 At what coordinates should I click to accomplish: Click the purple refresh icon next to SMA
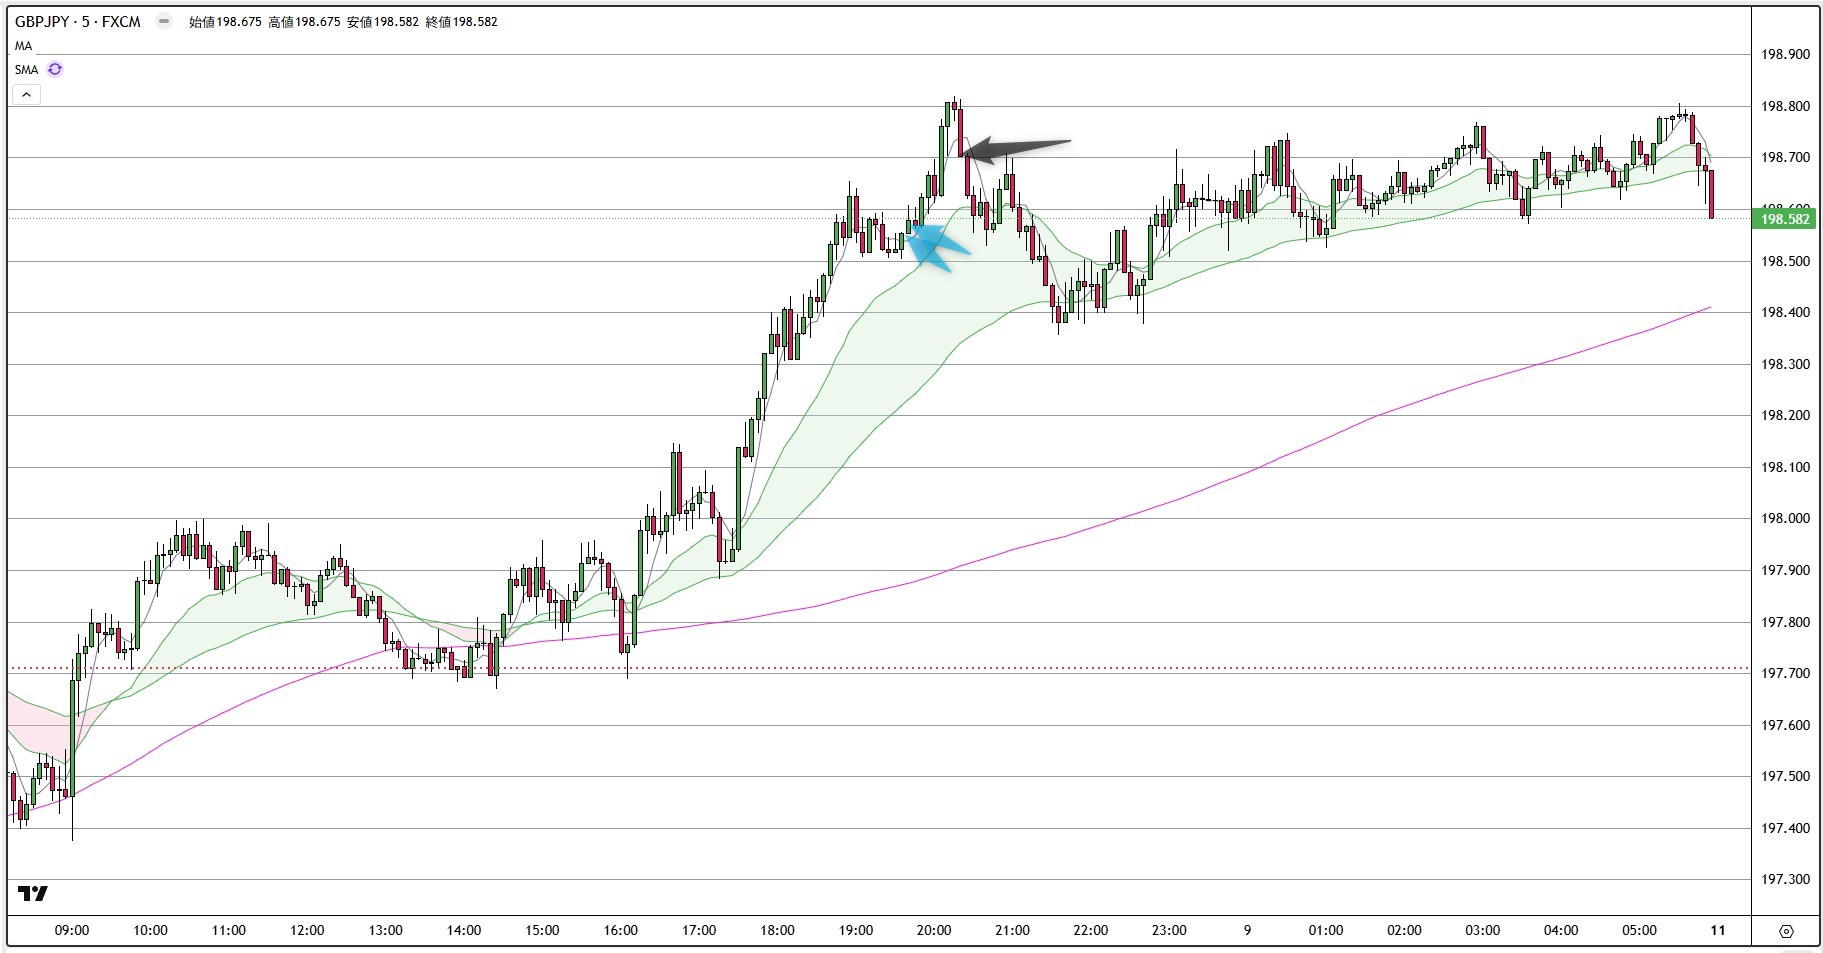tap(55, 69)
